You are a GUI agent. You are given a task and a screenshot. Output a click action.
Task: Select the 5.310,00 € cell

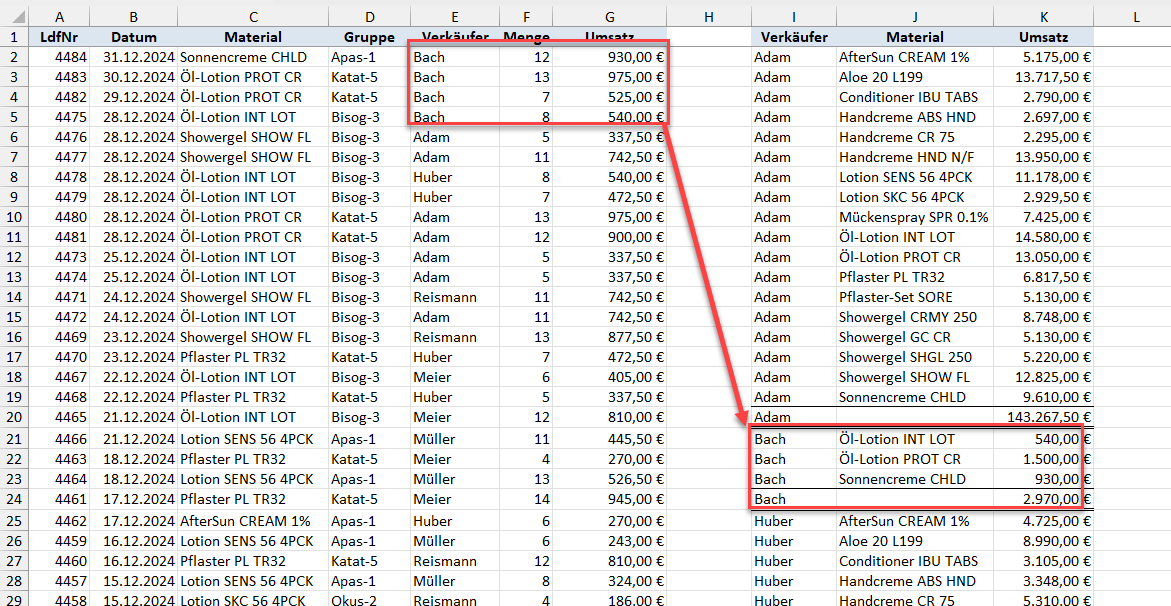(1043, 599)
